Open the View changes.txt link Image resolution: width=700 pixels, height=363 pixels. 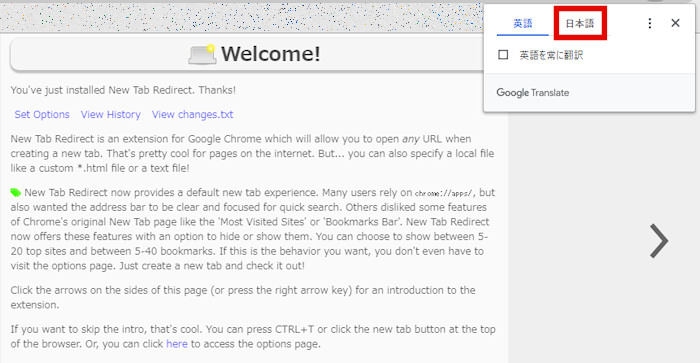tap(192, 114)
